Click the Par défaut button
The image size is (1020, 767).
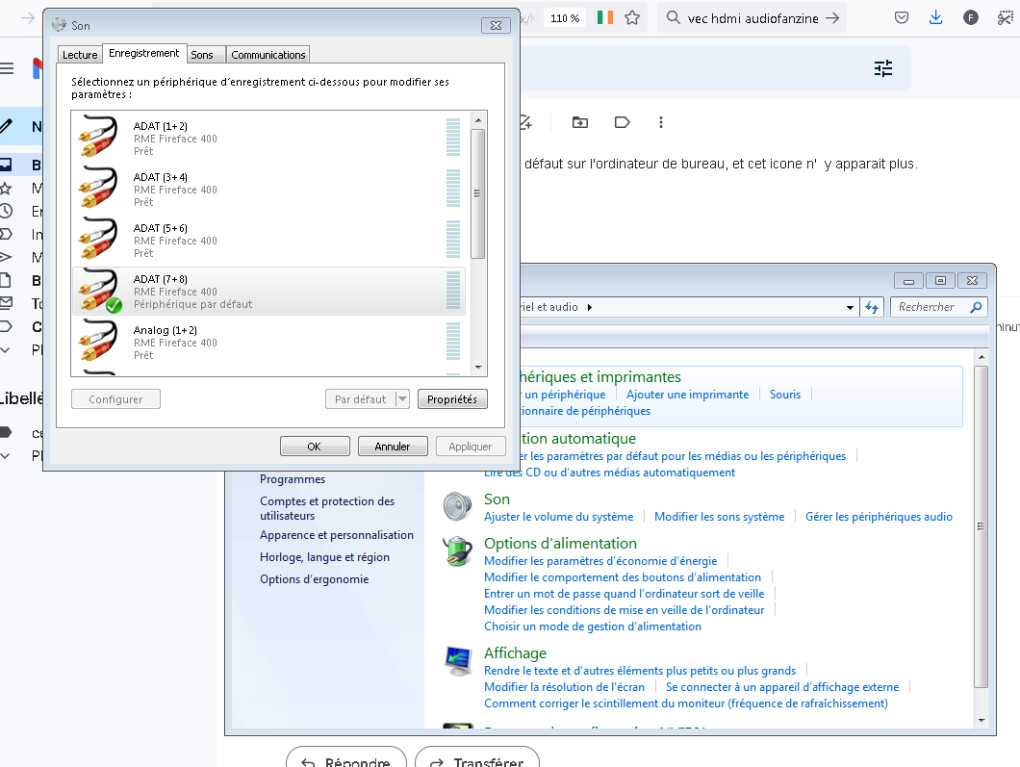point(360,399)
